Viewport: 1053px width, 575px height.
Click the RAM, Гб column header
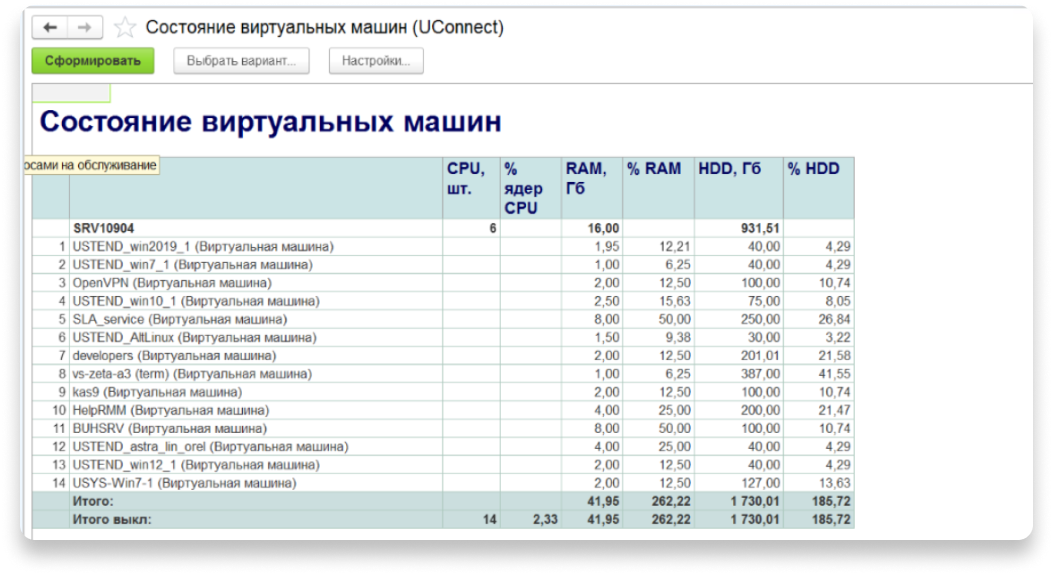(592, 188)
